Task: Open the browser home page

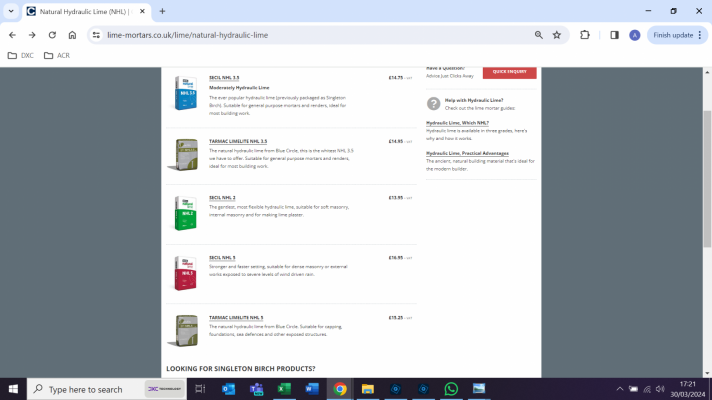Action: coord(72,35)
